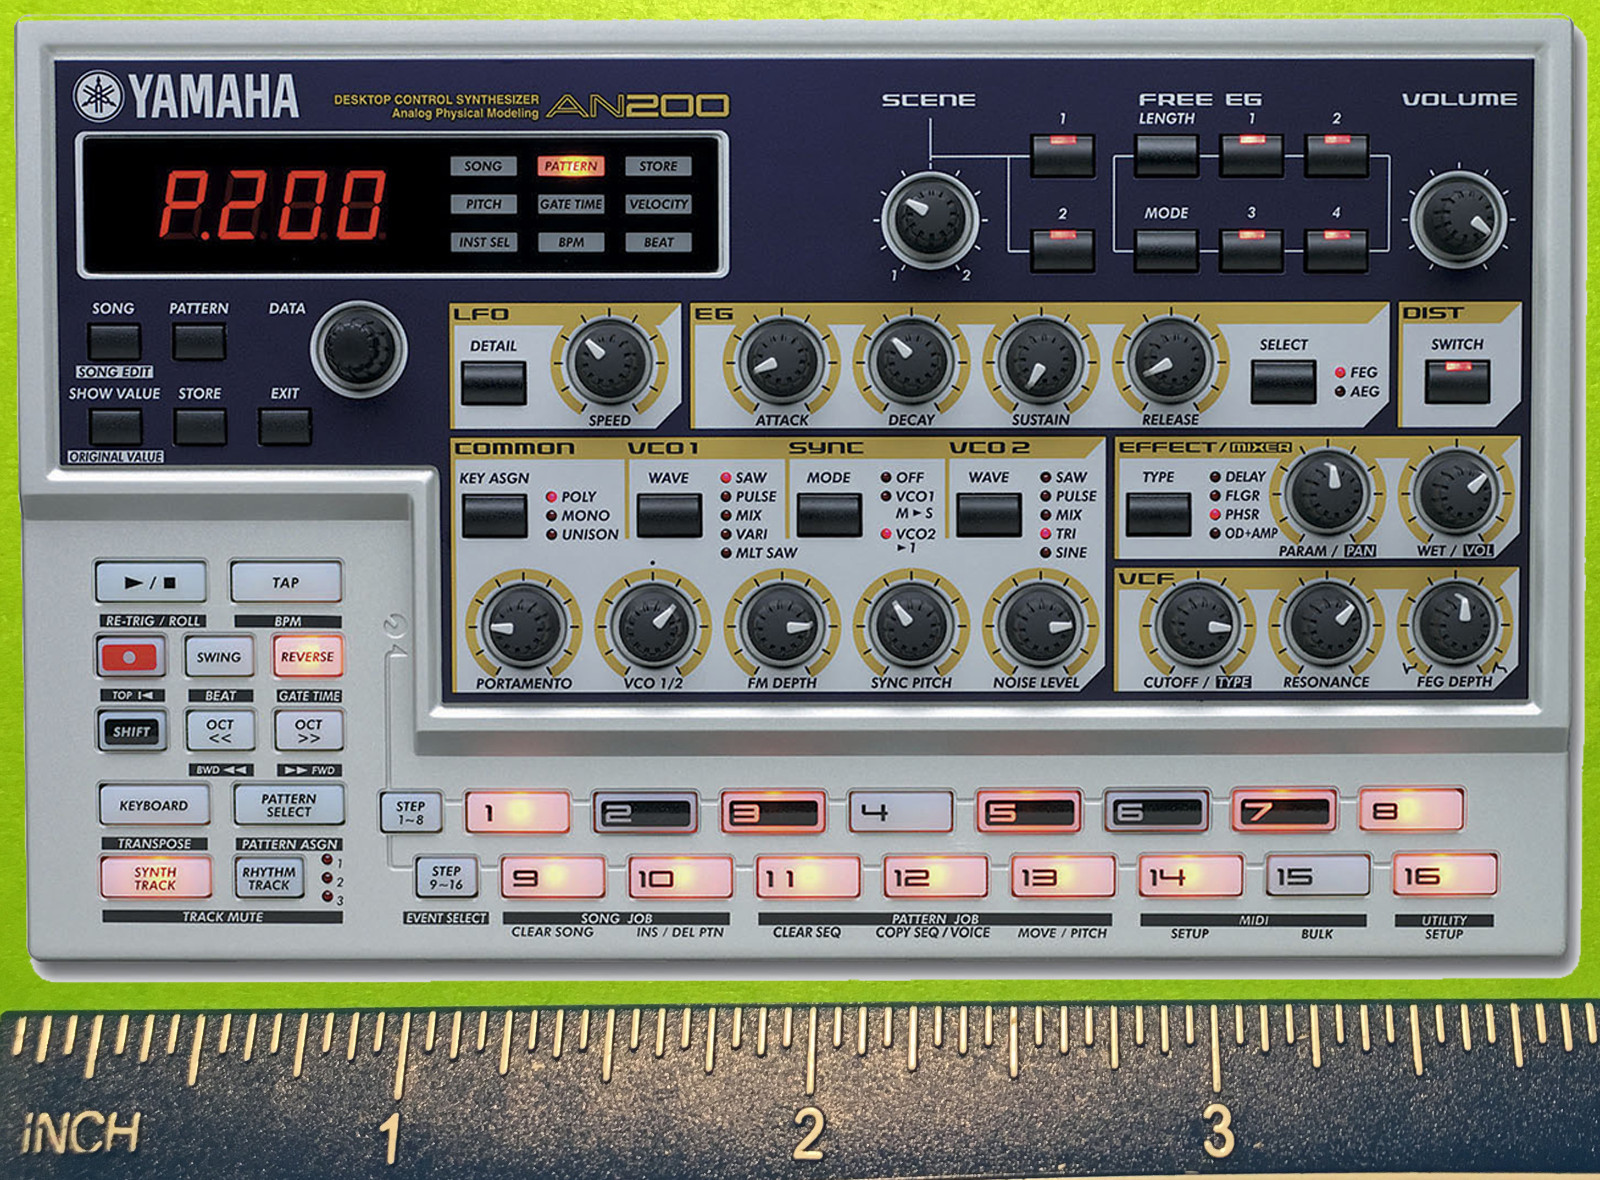Click the VOLUME knob

click(1458, 219)
